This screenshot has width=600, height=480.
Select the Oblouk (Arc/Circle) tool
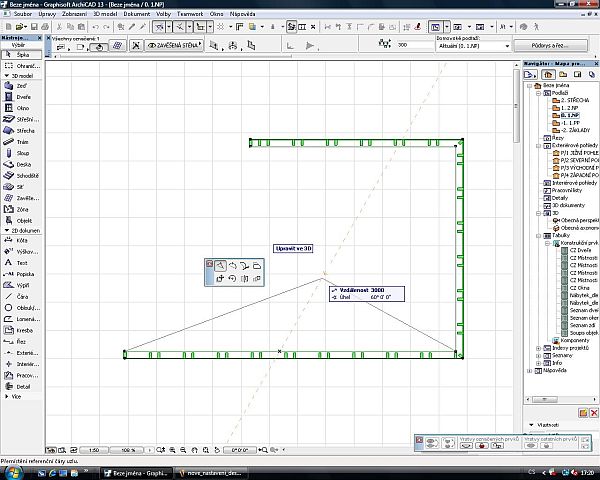coord(21,308)
